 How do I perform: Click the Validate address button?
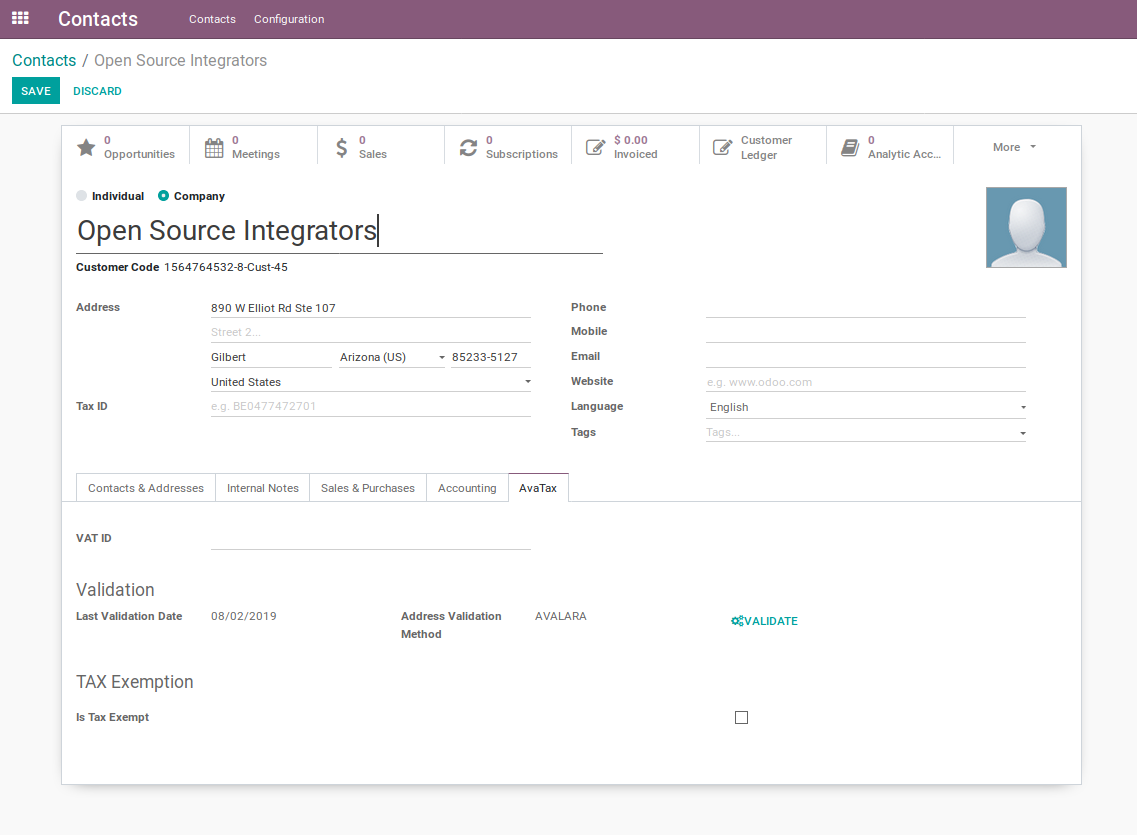(x=765, y=621)
